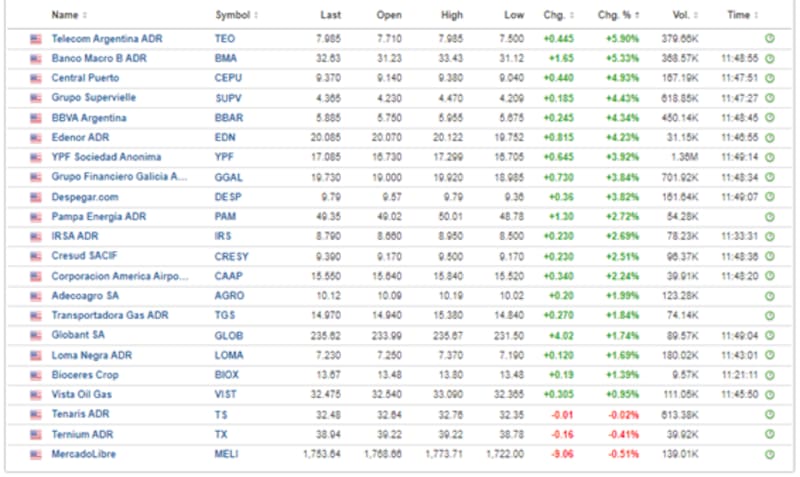
Task: Click the clock icon in the Telecom Argentina row
Action: pyautogui.click(x=770, y=39)
